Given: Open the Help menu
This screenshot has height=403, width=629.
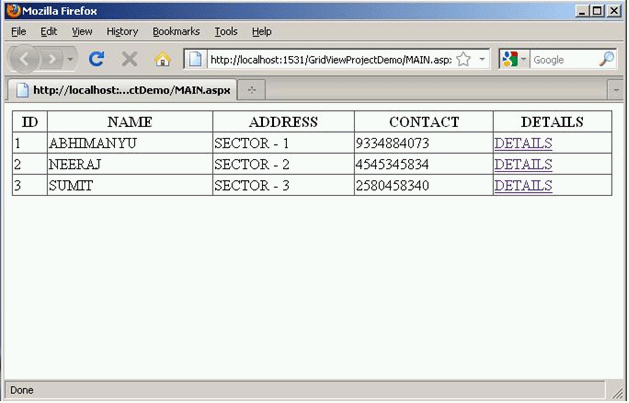Looking at the screenshot, I should 262,31.
